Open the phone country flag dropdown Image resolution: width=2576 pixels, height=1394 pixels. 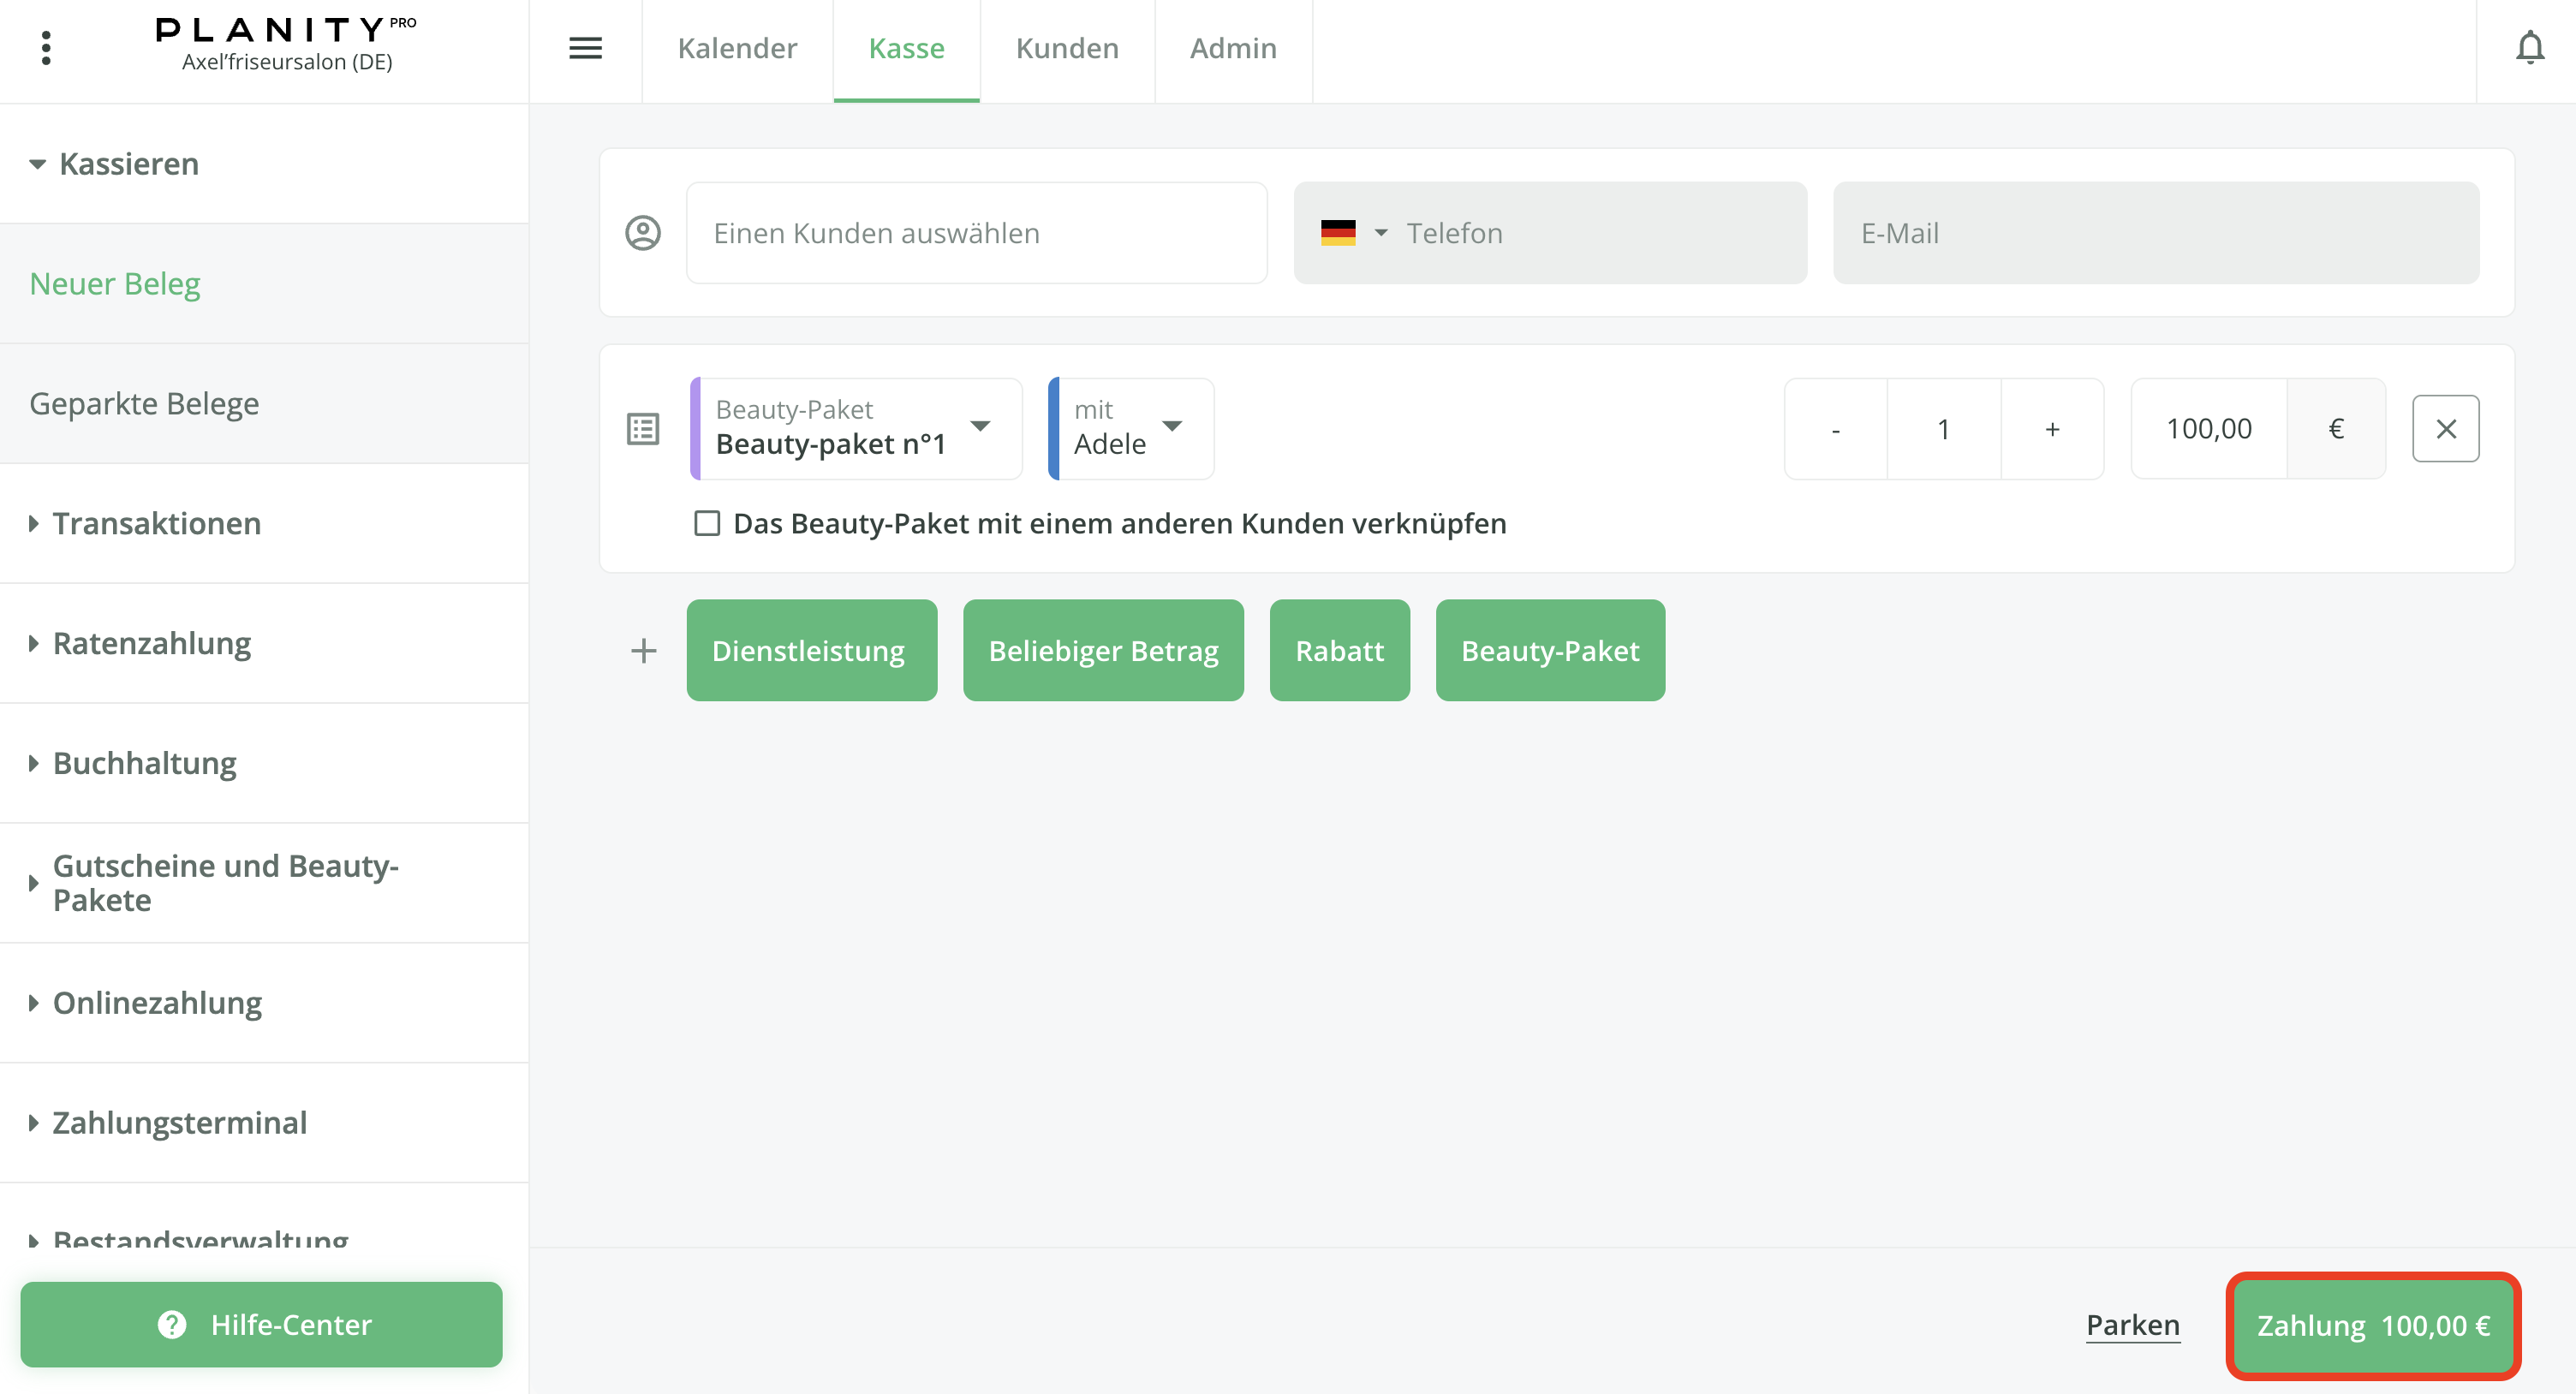coord(1353,232)
